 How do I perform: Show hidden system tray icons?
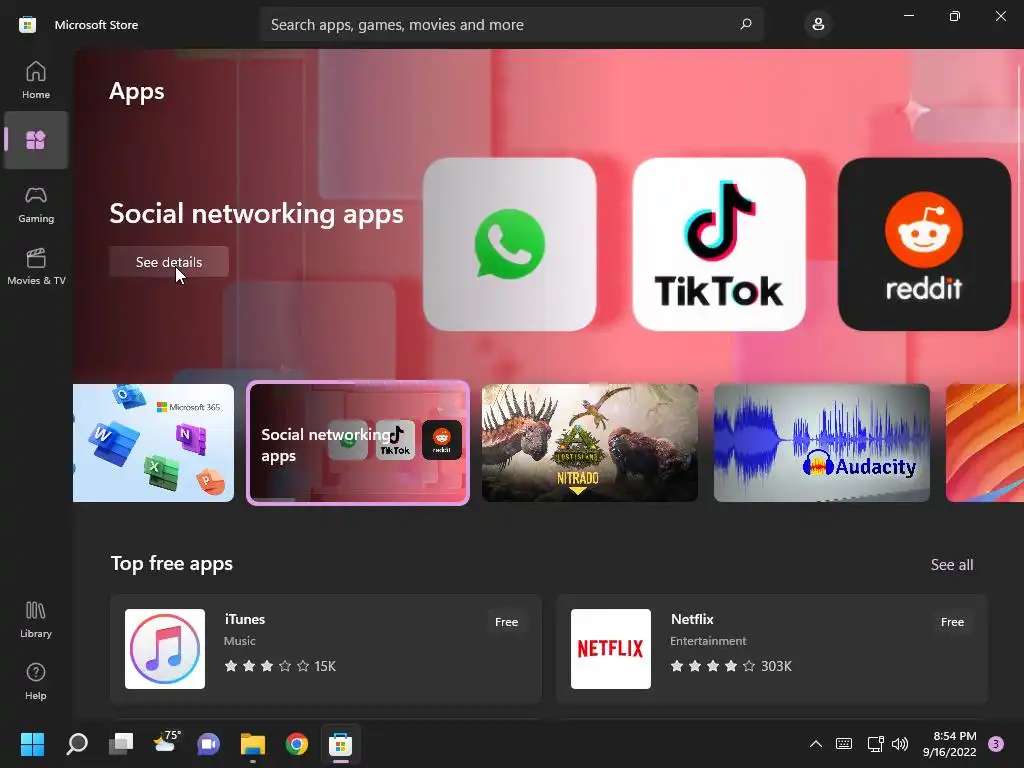click(816, 744)
